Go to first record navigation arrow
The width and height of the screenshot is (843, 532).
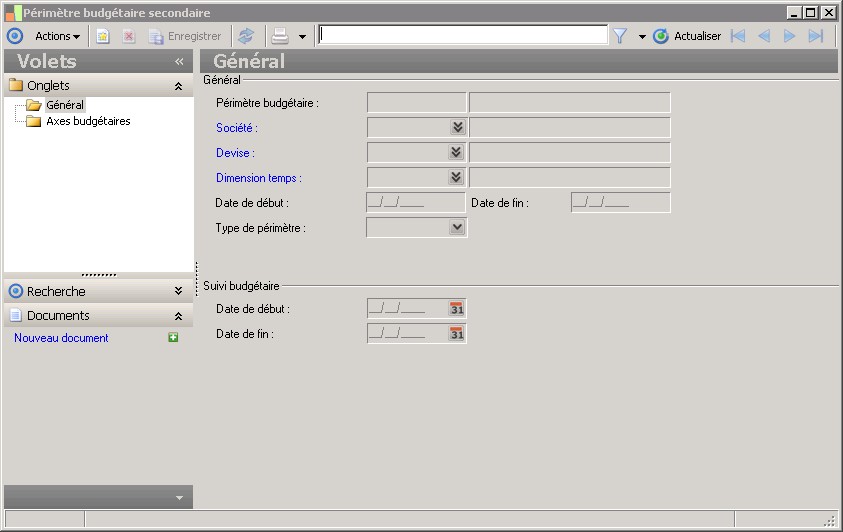(x=738, y=36)
